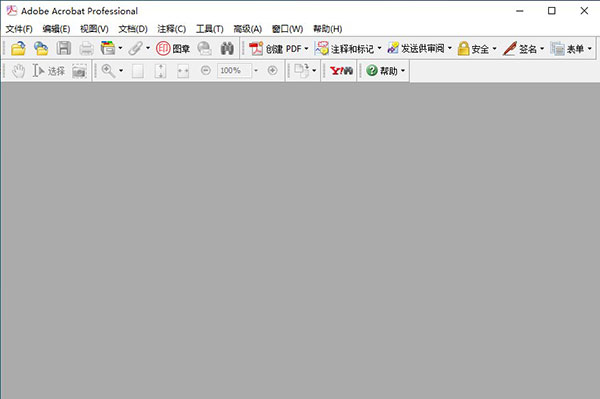Open the 工具(T) menu
The image size is (600, 399).
[x=209, y=29]
